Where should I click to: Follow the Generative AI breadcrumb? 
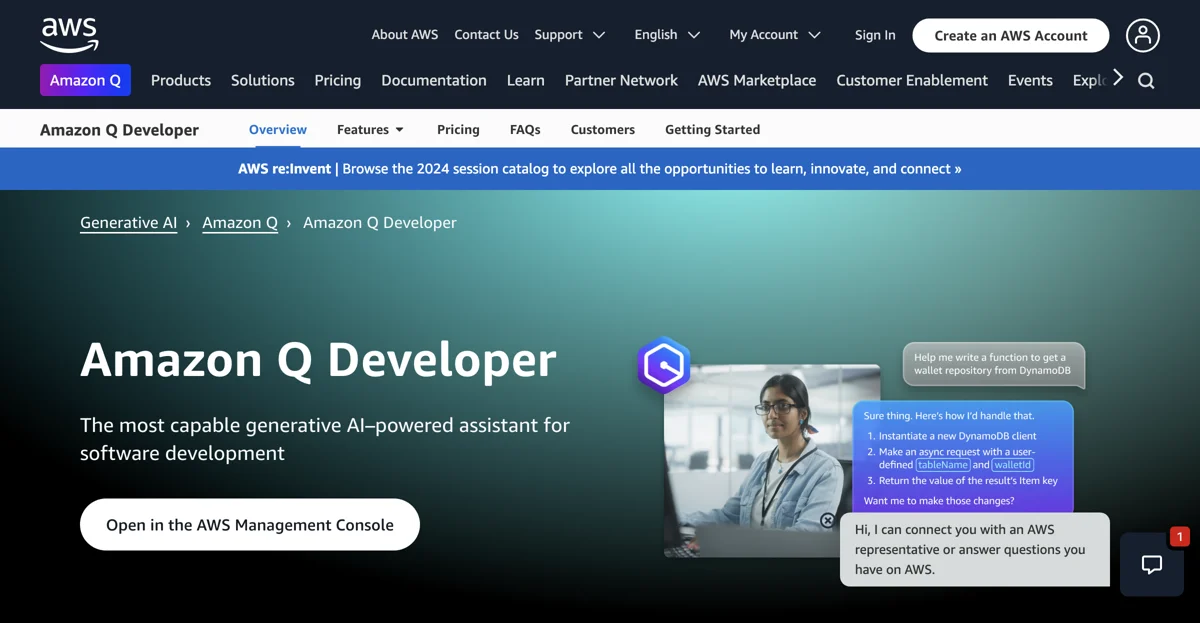128,222
